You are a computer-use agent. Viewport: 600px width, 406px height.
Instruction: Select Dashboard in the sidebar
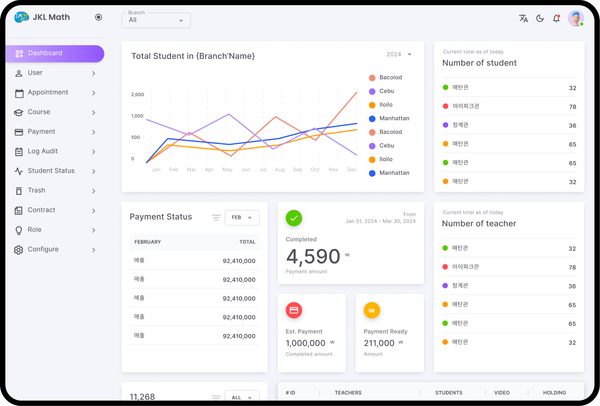[x=54, y=53]
